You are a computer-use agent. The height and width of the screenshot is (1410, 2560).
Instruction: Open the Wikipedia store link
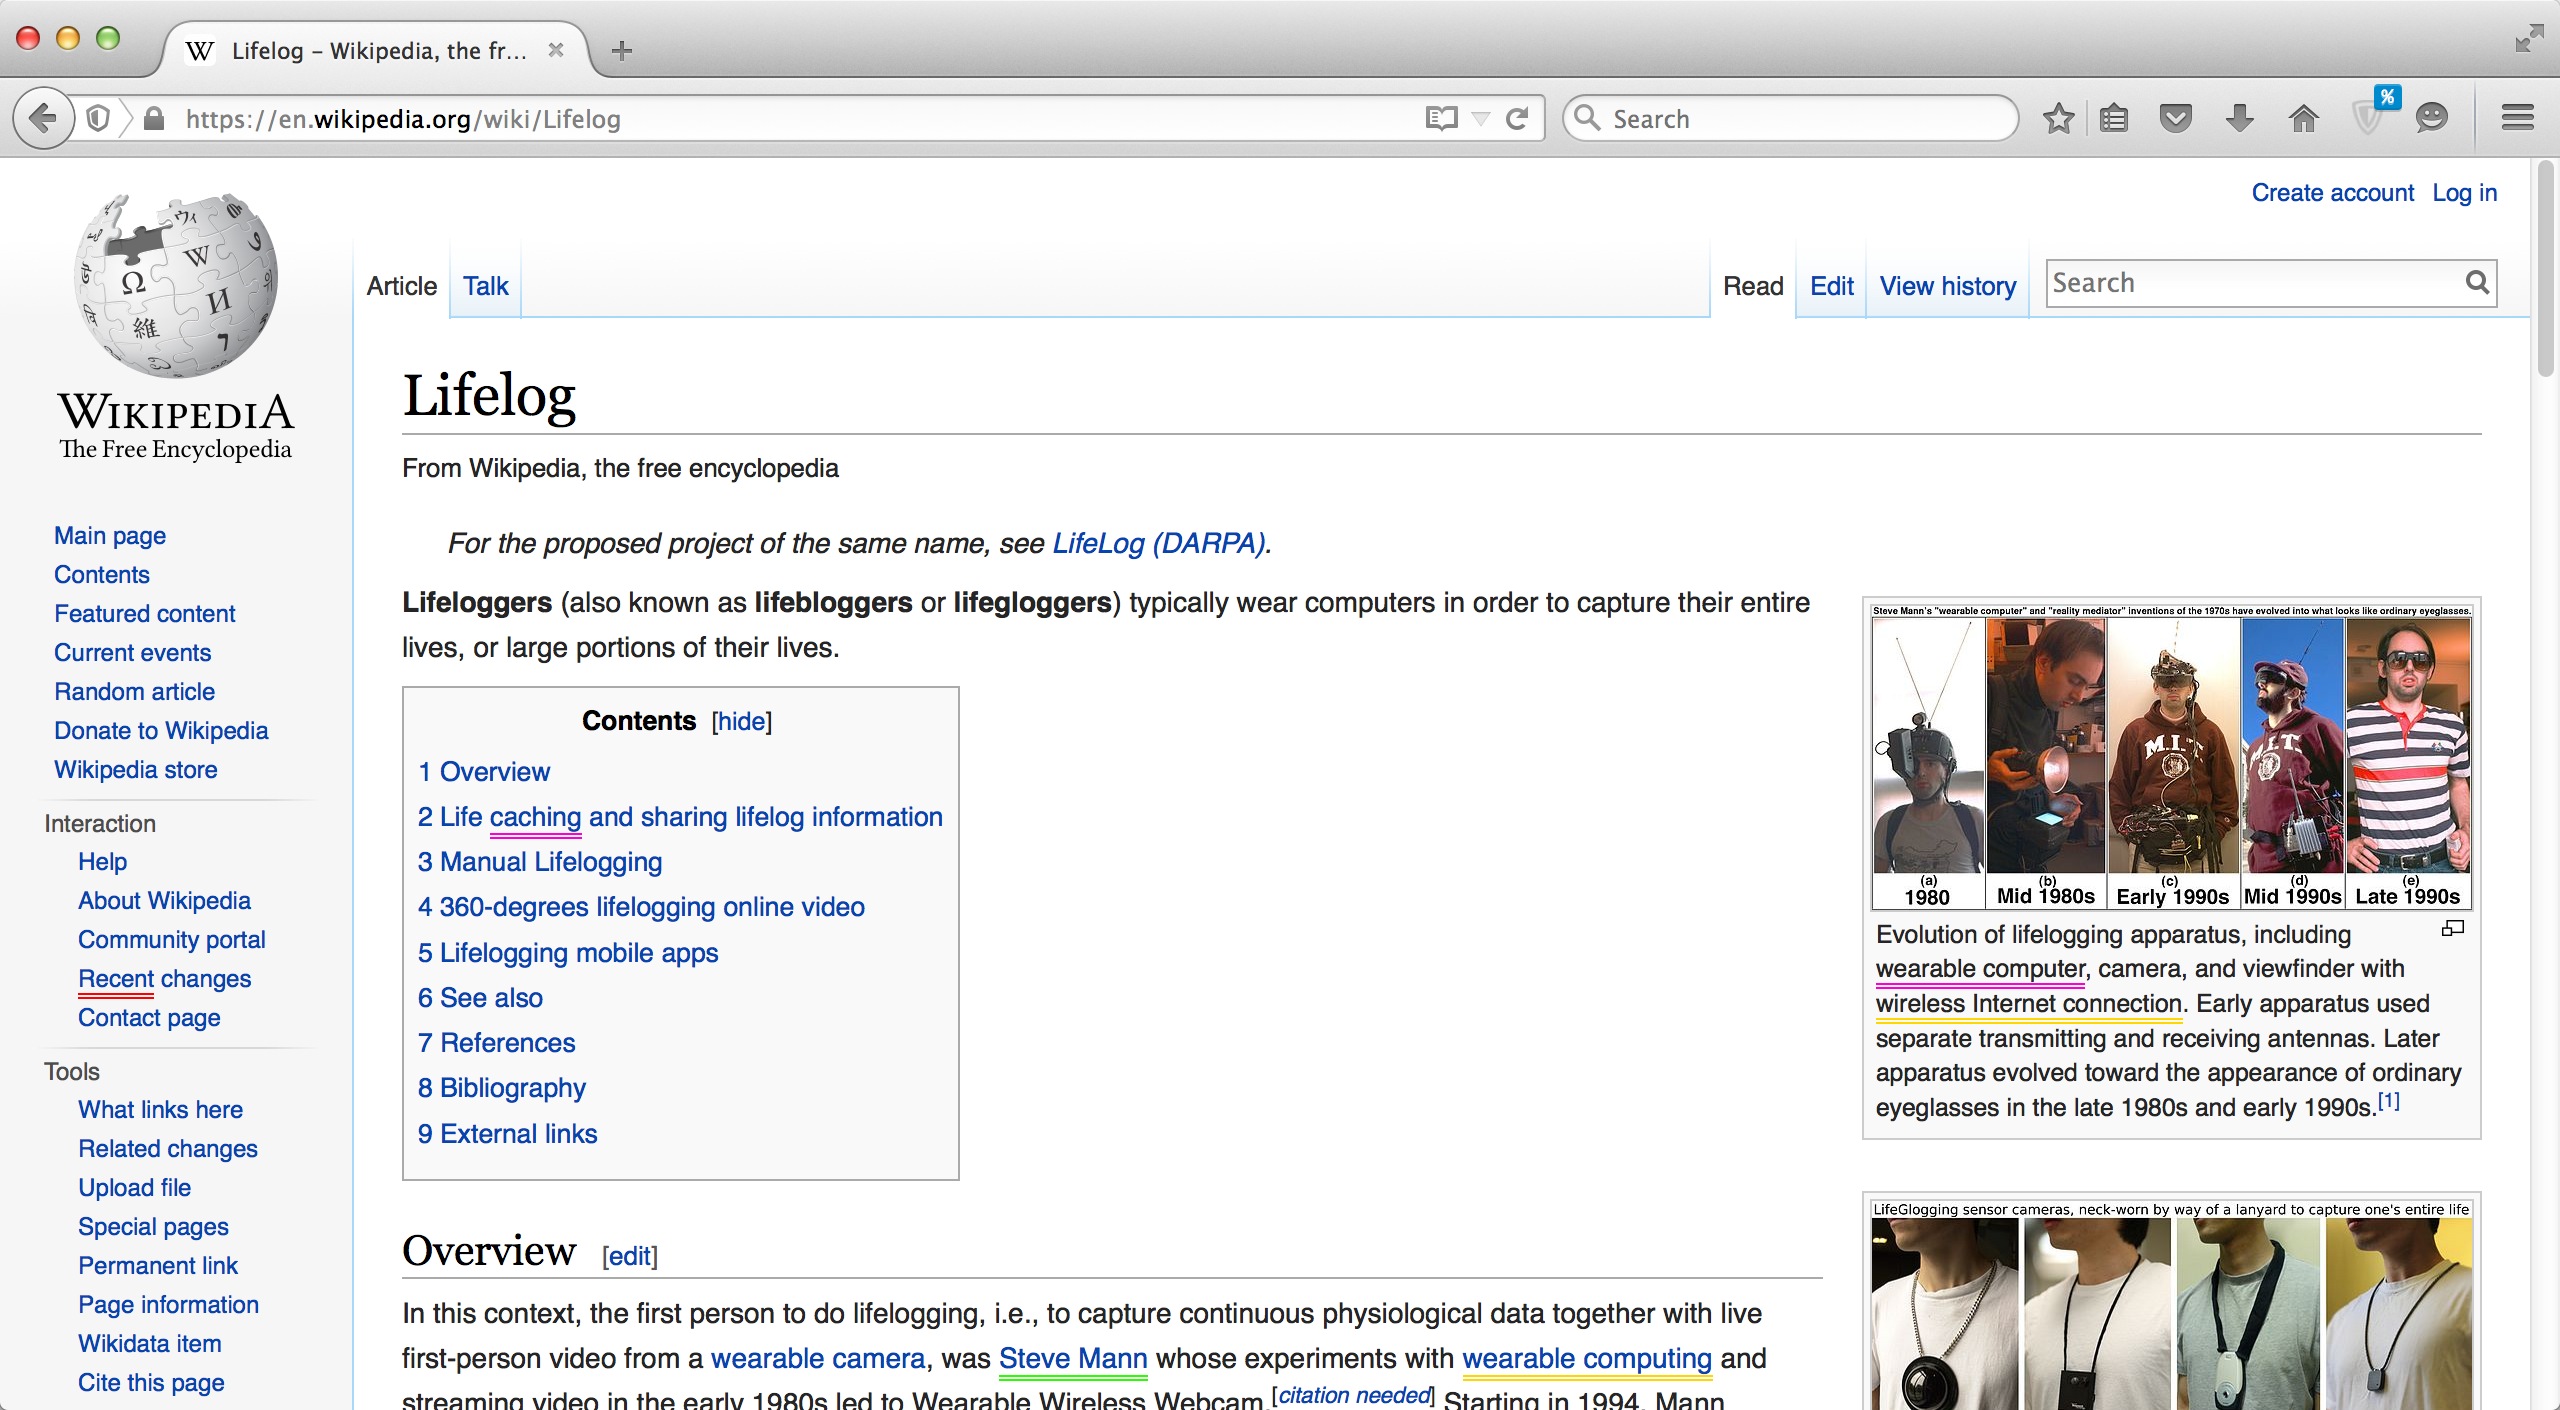click(136, 770)
